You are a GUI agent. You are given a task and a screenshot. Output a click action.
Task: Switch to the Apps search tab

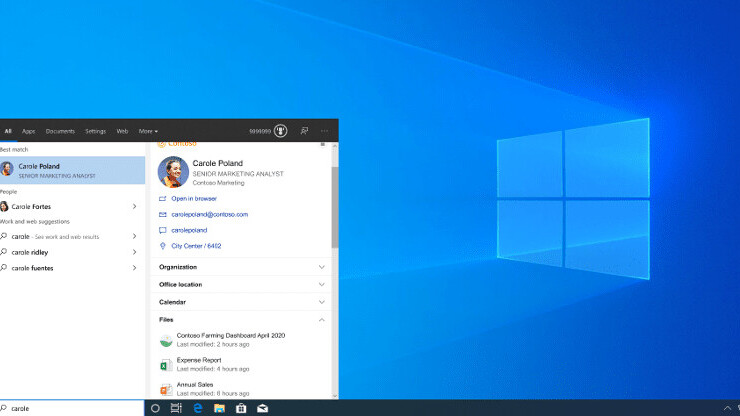click(29, 131)
